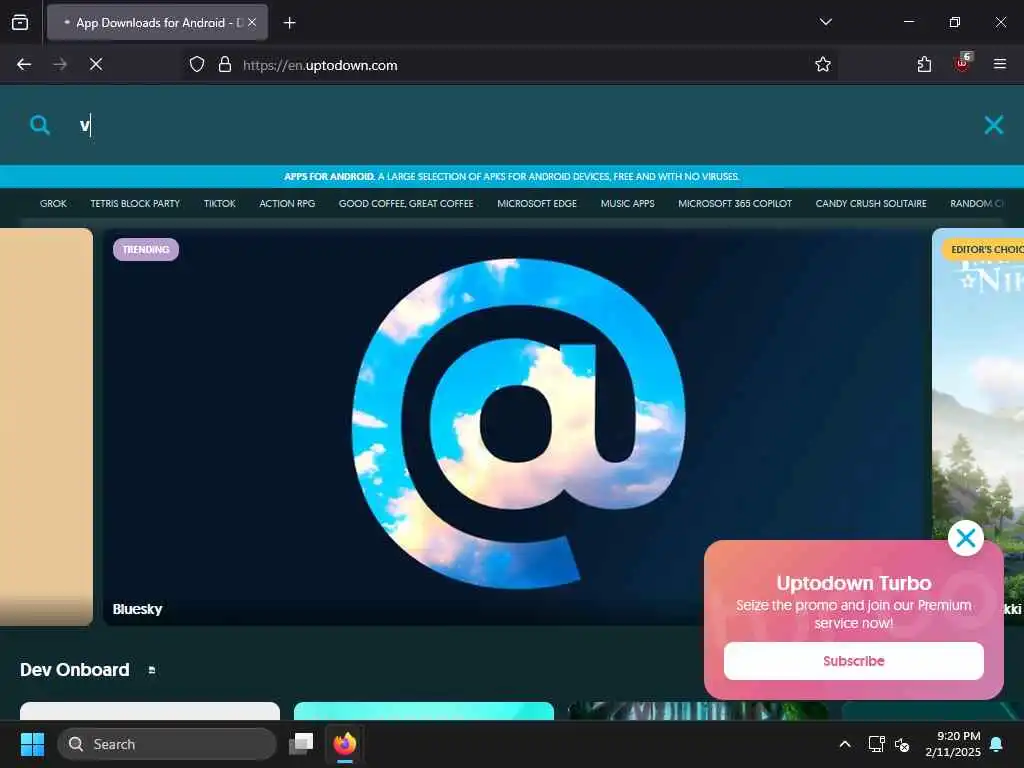This screenshot has height=768, width=1024.
Task: Focus the Uptodown search text field
Action: tap(522, 125)
